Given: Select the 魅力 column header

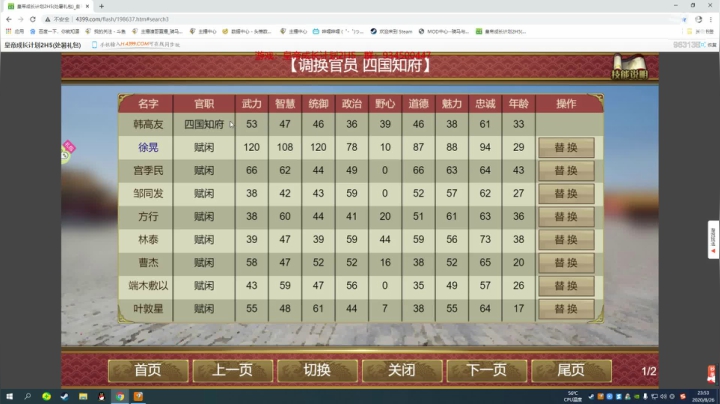Looking at the screenshot, I should (452, 104).
